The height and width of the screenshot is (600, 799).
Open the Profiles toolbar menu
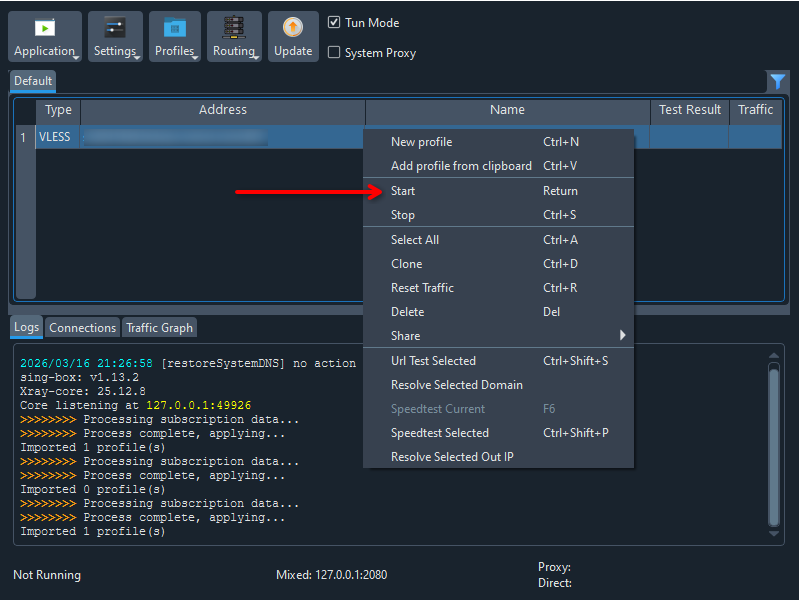(175, 37)
